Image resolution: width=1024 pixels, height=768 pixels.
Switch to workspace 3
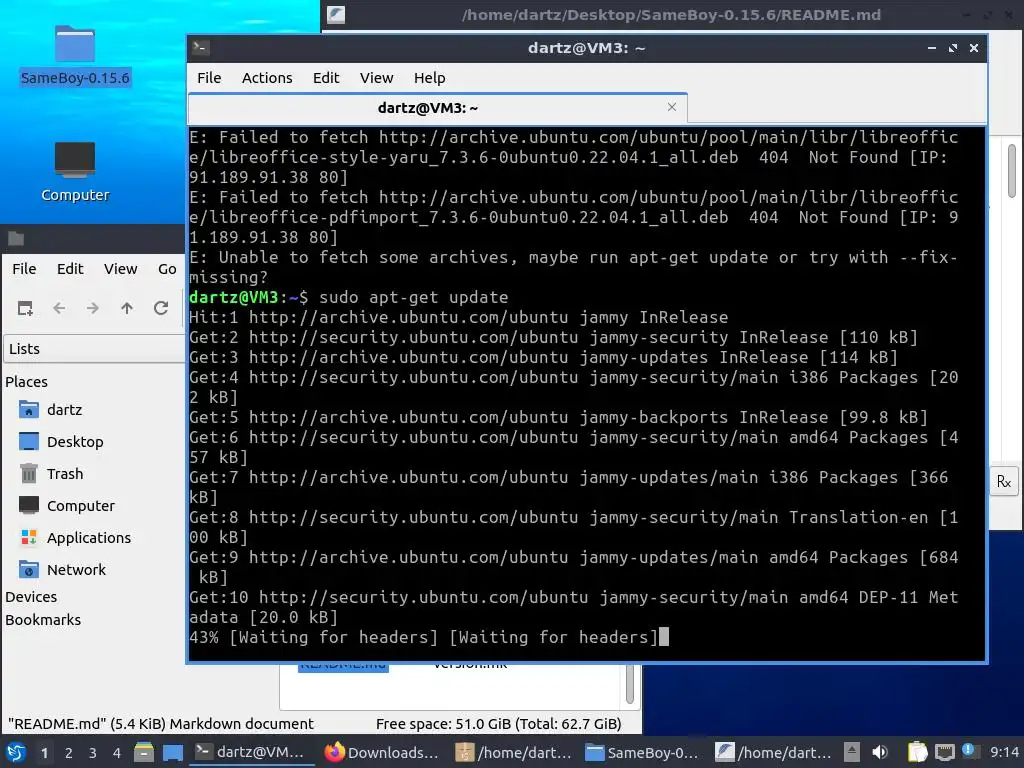click(93, 753)
